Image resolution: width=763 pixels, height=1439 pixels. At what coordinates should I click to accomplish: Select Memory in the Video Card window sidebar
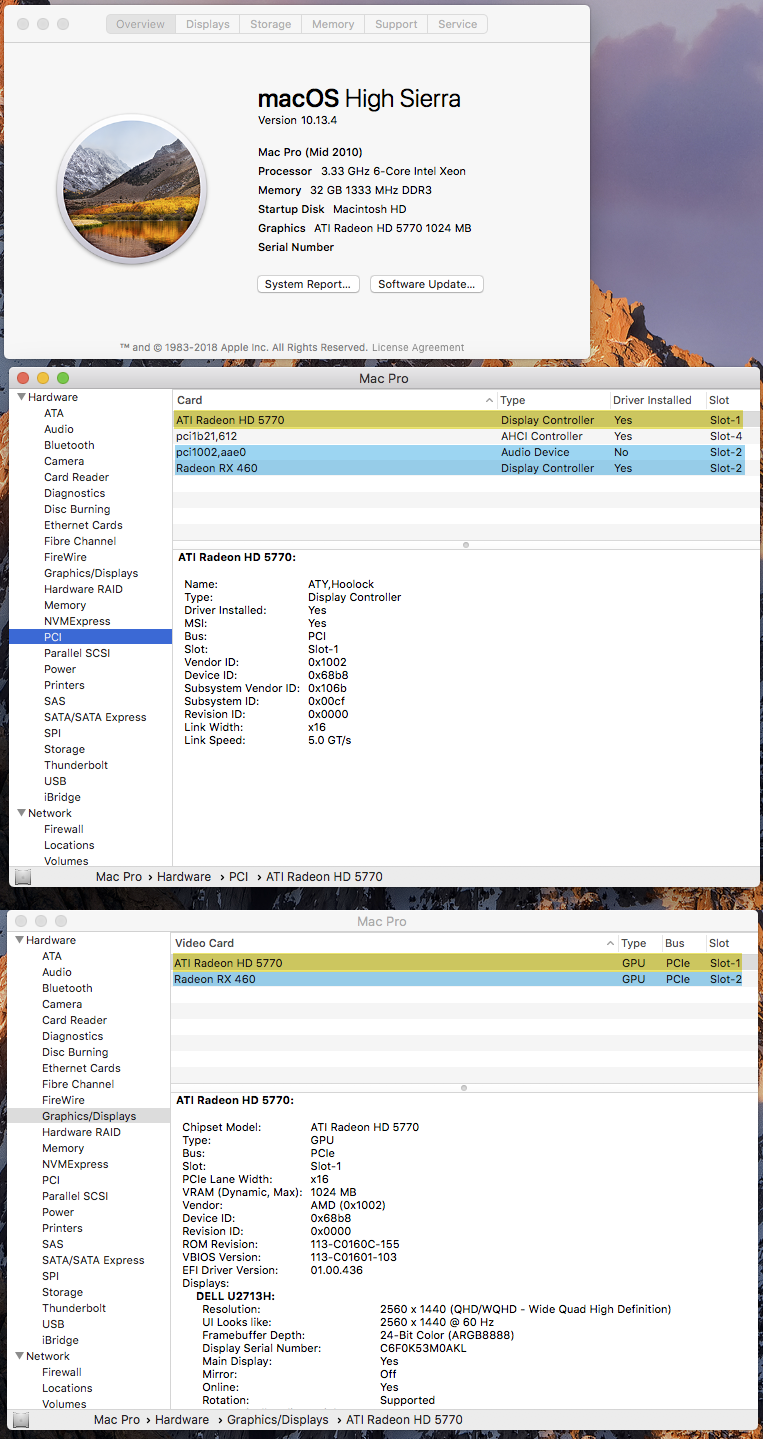(x=63, y=1148)
